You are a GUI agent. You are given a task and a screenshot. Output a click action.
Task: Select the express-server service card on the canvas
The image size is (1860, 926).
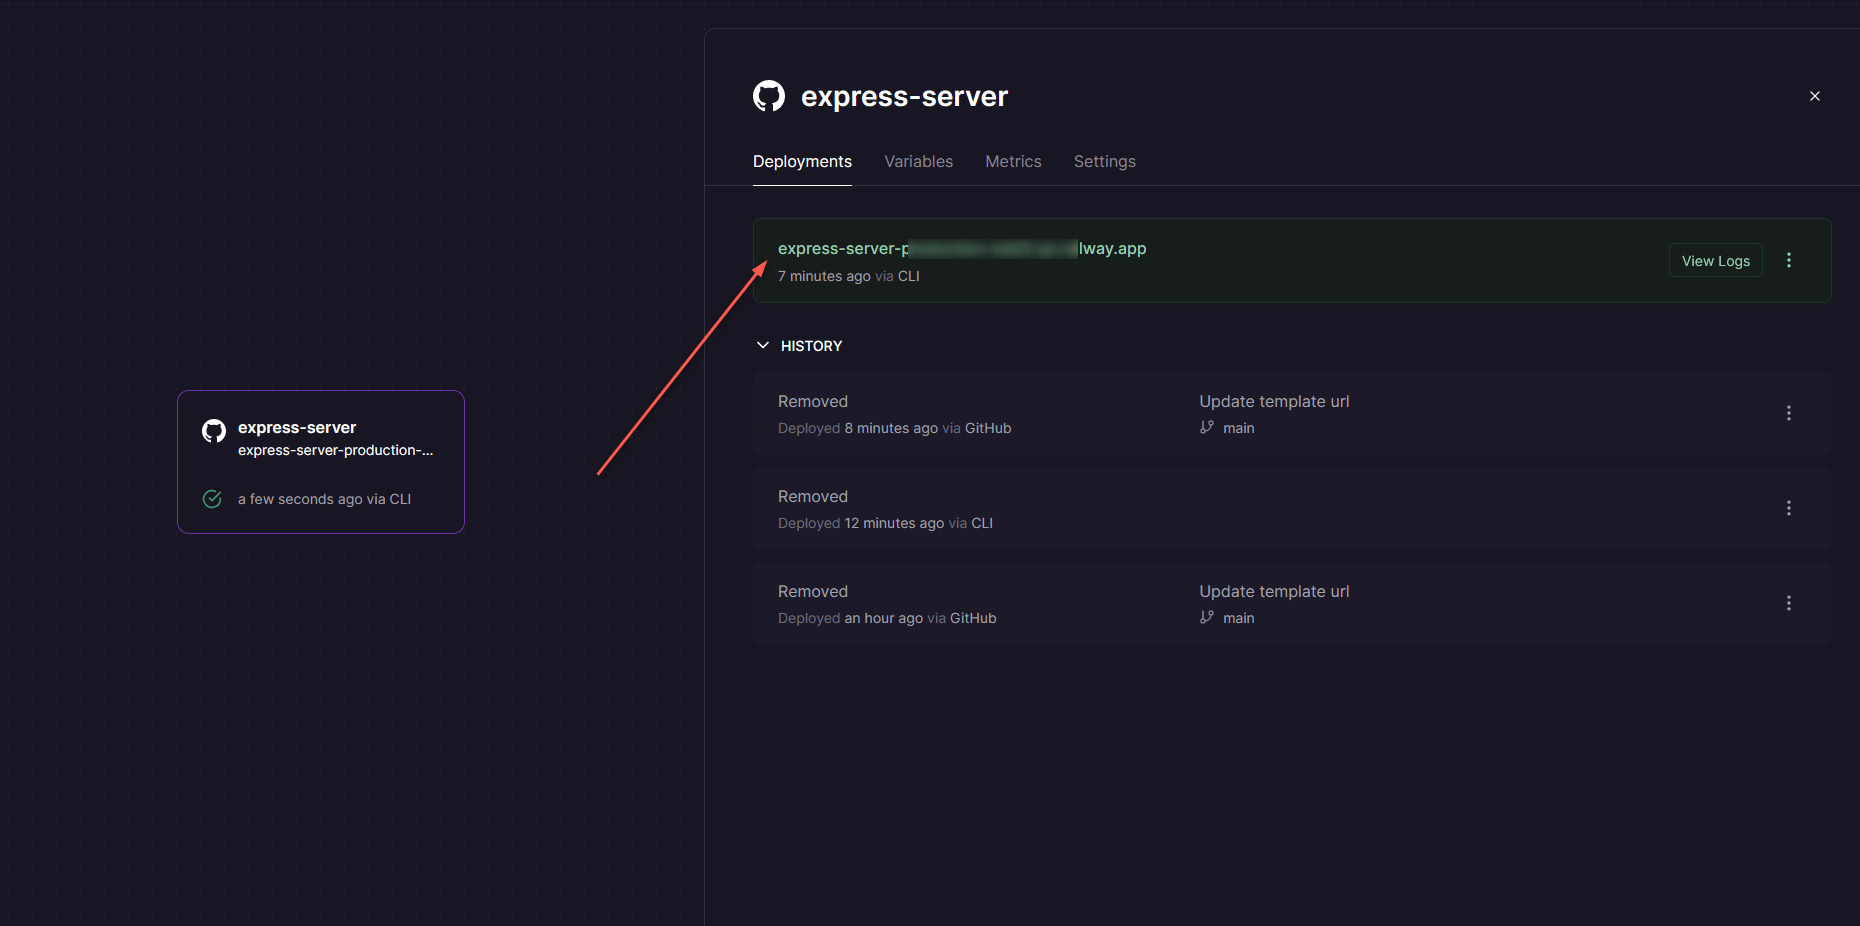pos(321,462)
